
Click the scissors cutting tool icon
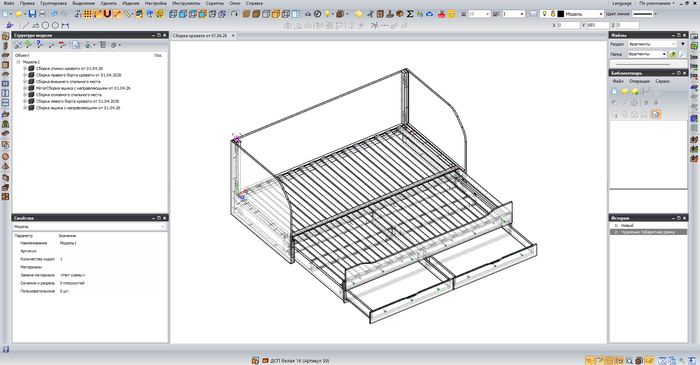point(370,14)
